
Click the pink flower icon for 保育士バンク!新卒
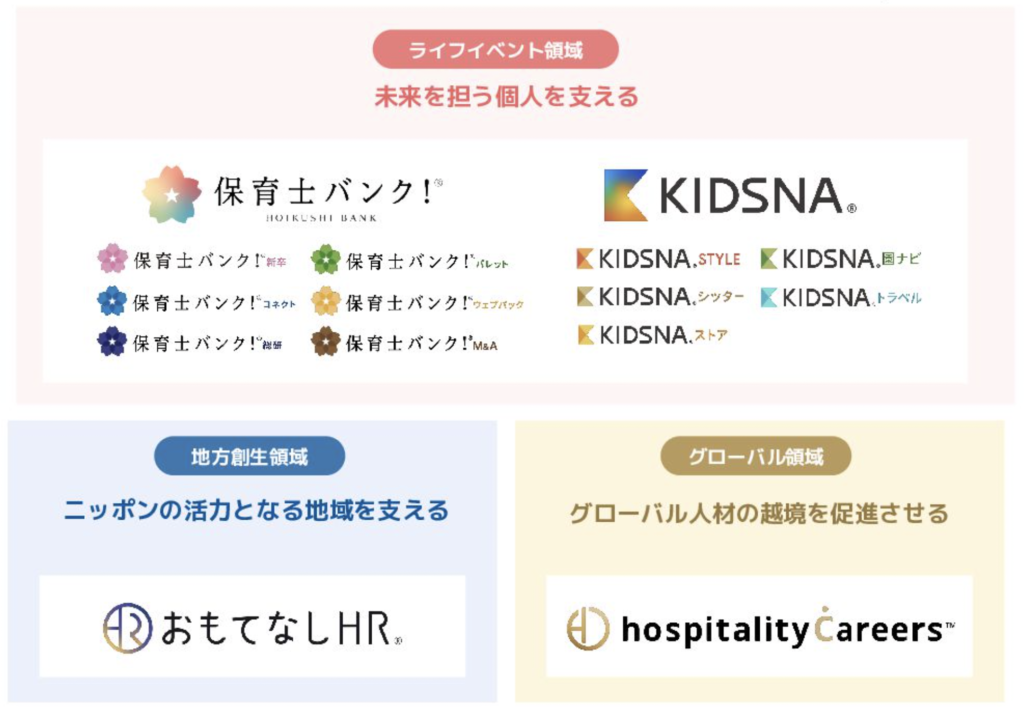pyautogui.click(x=112, y=259)
